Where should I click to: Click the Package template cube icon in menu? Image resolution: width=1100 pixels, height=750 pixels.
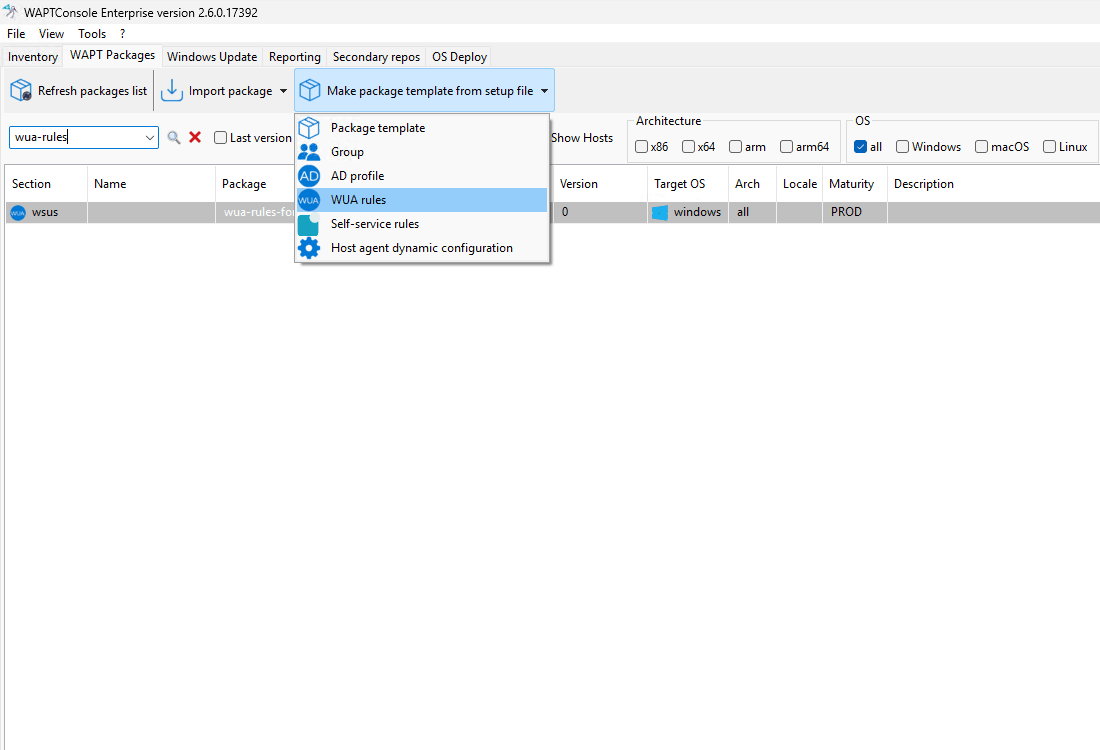click(309, 128)
